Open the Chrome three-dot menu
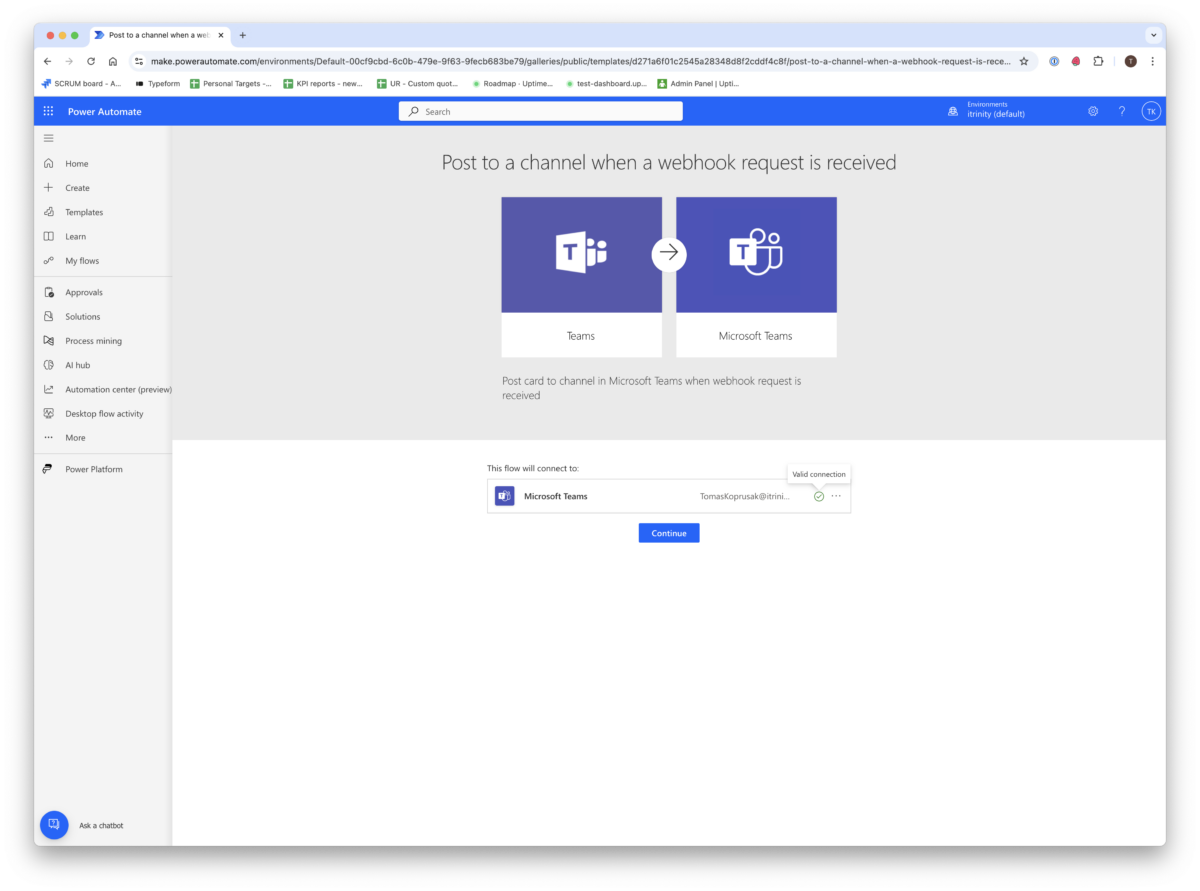The image size is (1200, 891). (x=1153, y=61)
